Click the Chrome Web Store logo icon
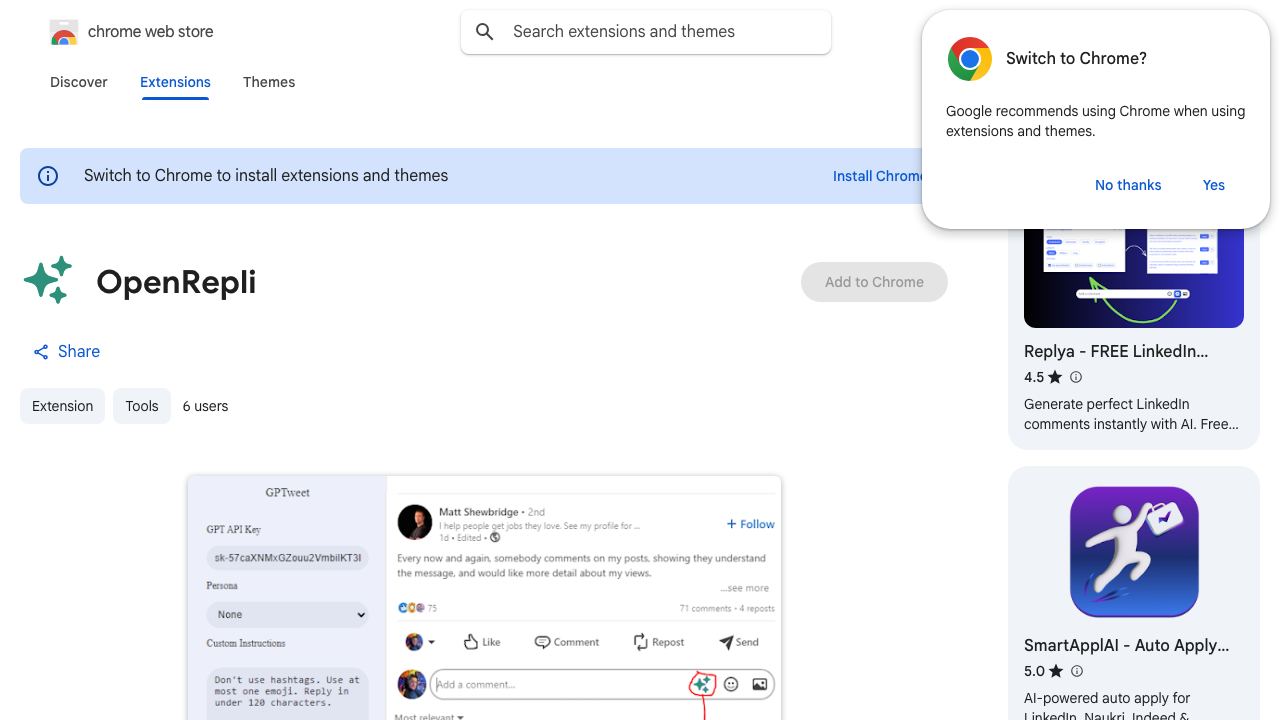 click(64, 32)
